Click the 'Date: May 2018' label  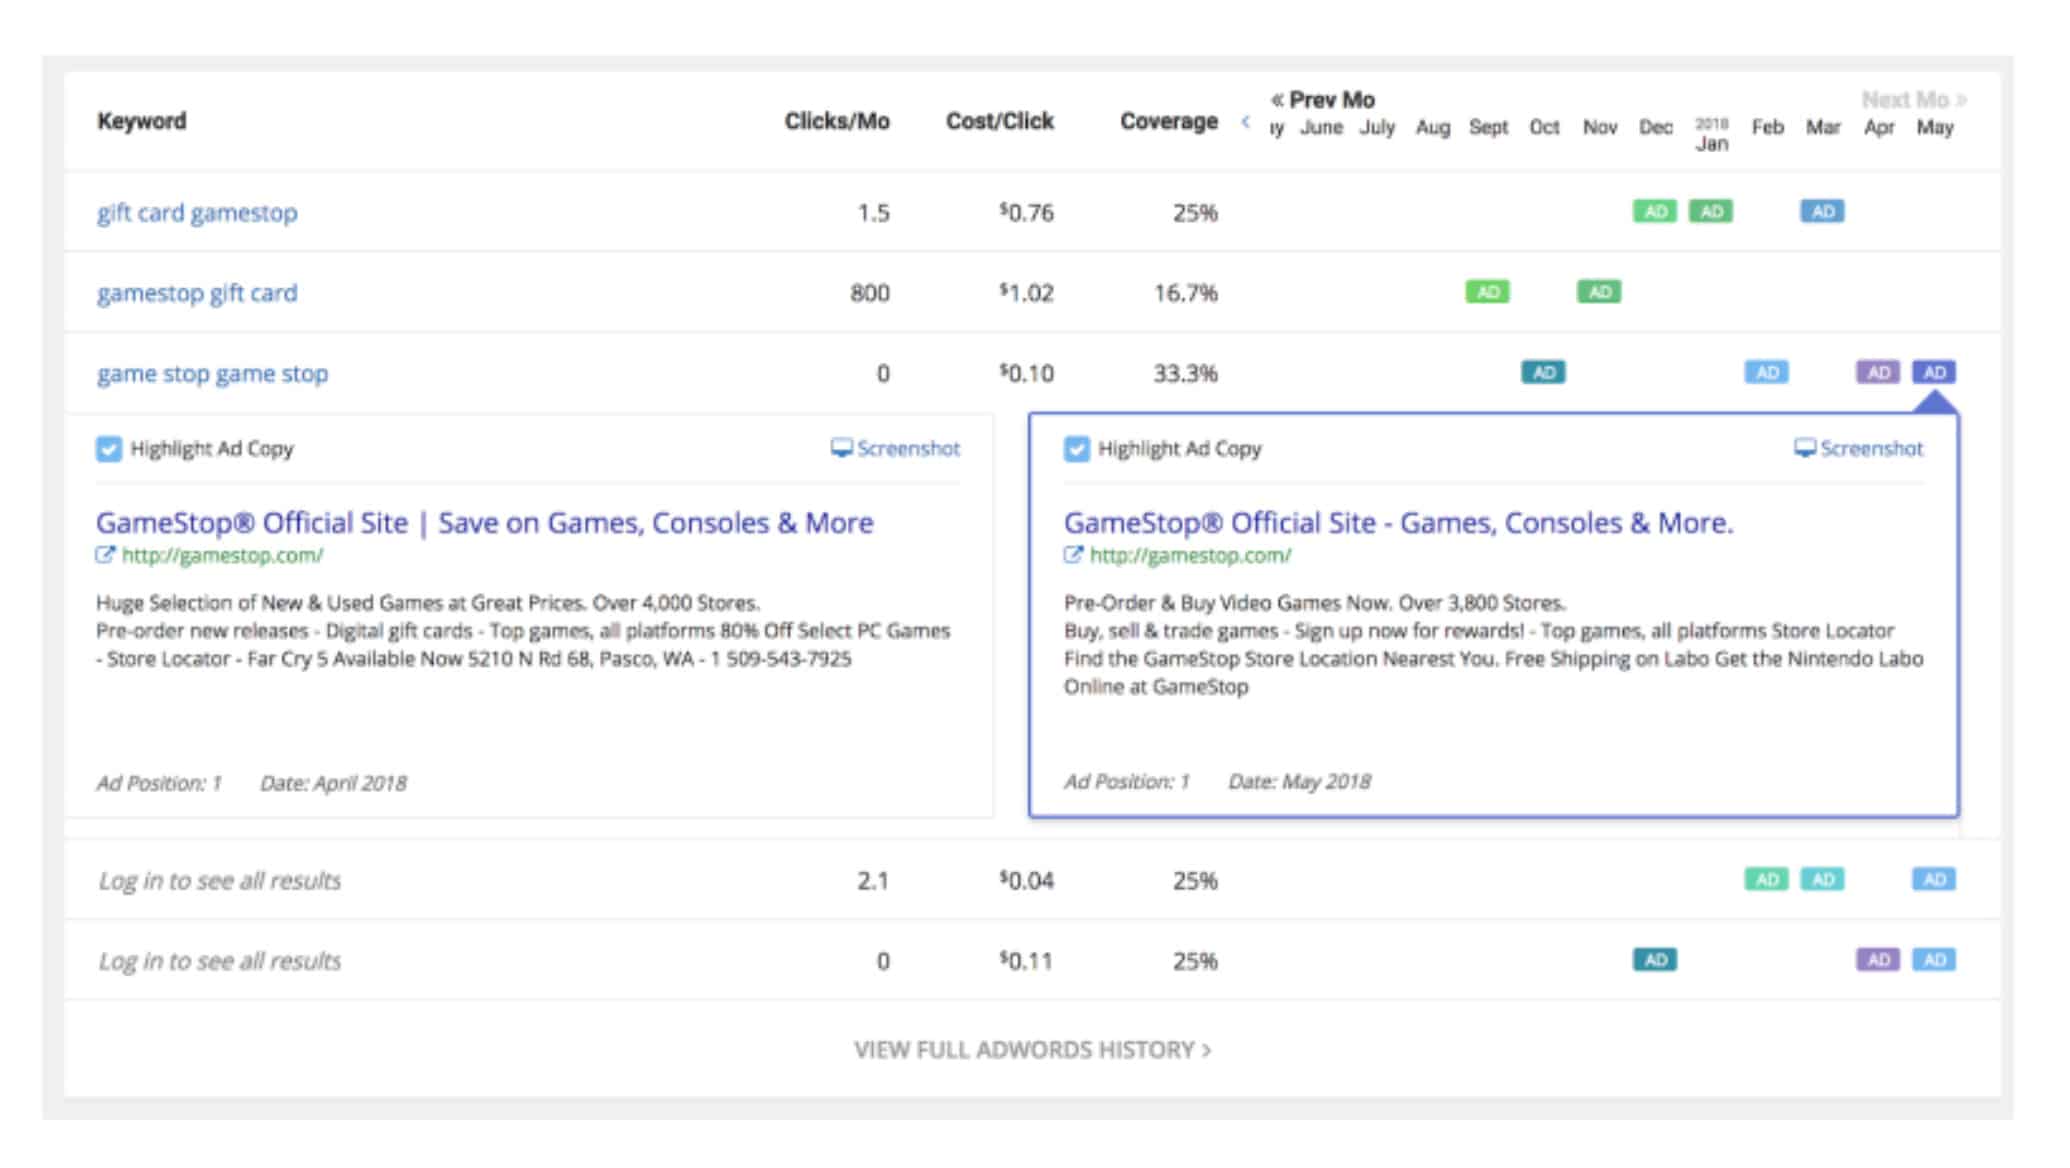(x=1300, y=781)
